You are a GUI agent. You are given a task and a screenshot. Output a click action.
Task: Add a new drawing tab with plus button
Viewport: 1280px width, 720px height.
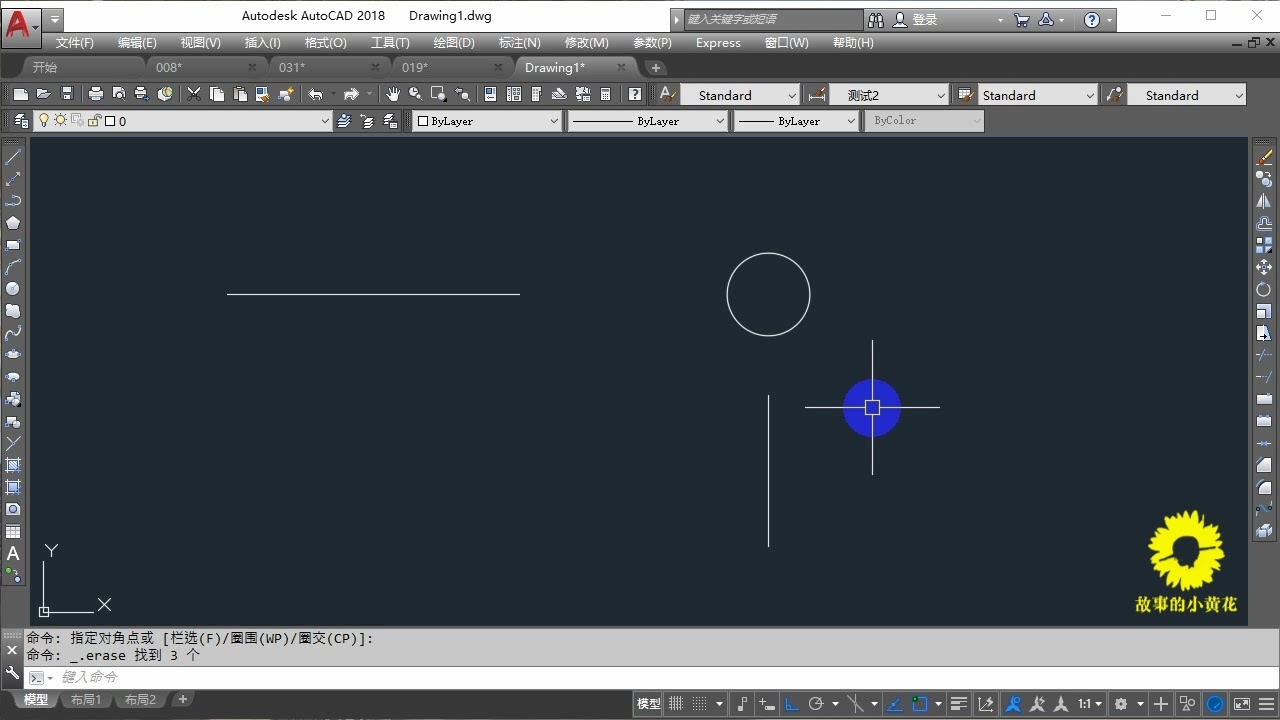(x=656, y=68)
